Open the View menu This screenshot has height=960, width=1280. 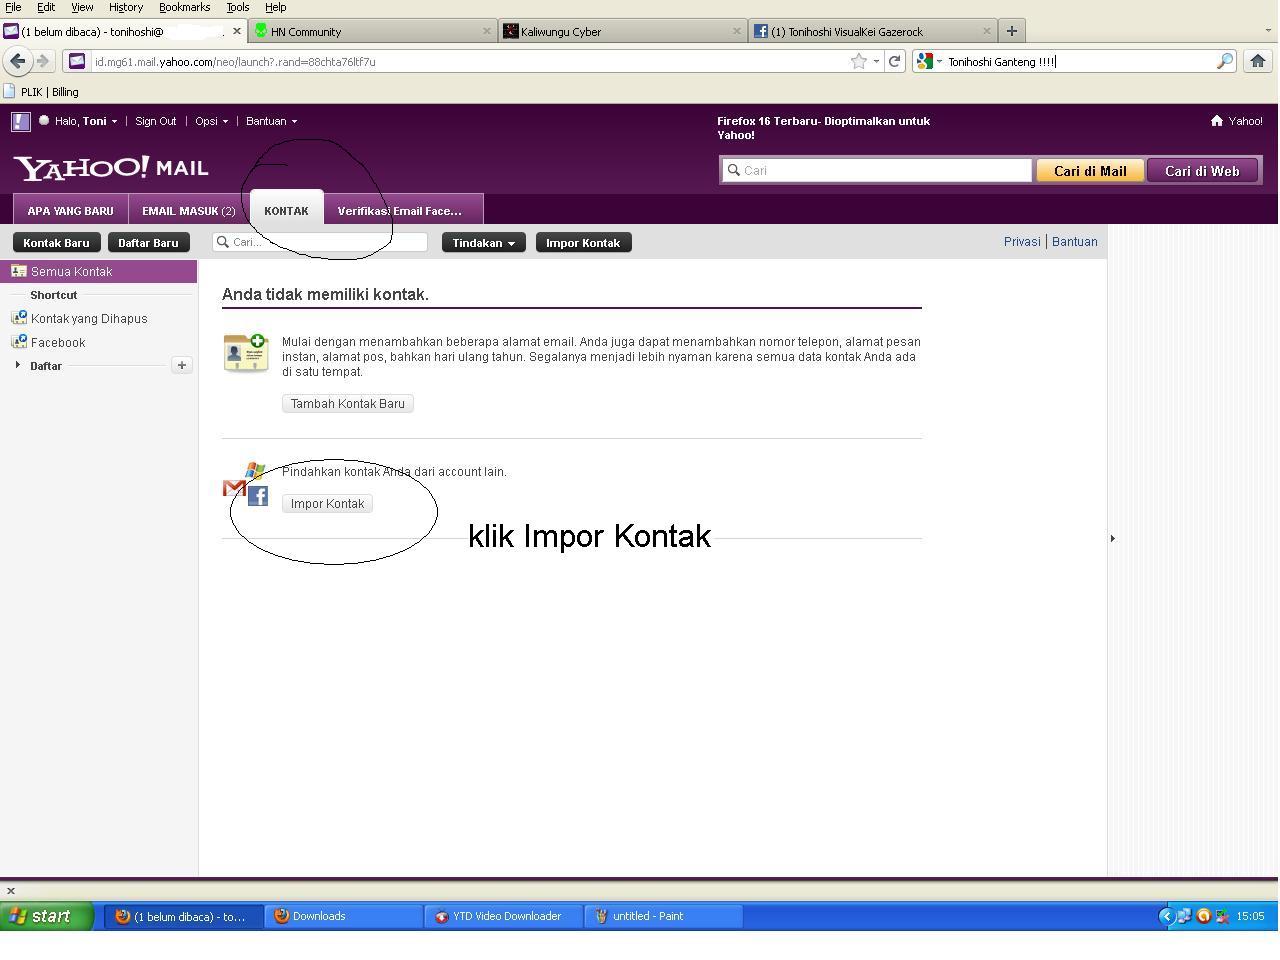[82, 7]
